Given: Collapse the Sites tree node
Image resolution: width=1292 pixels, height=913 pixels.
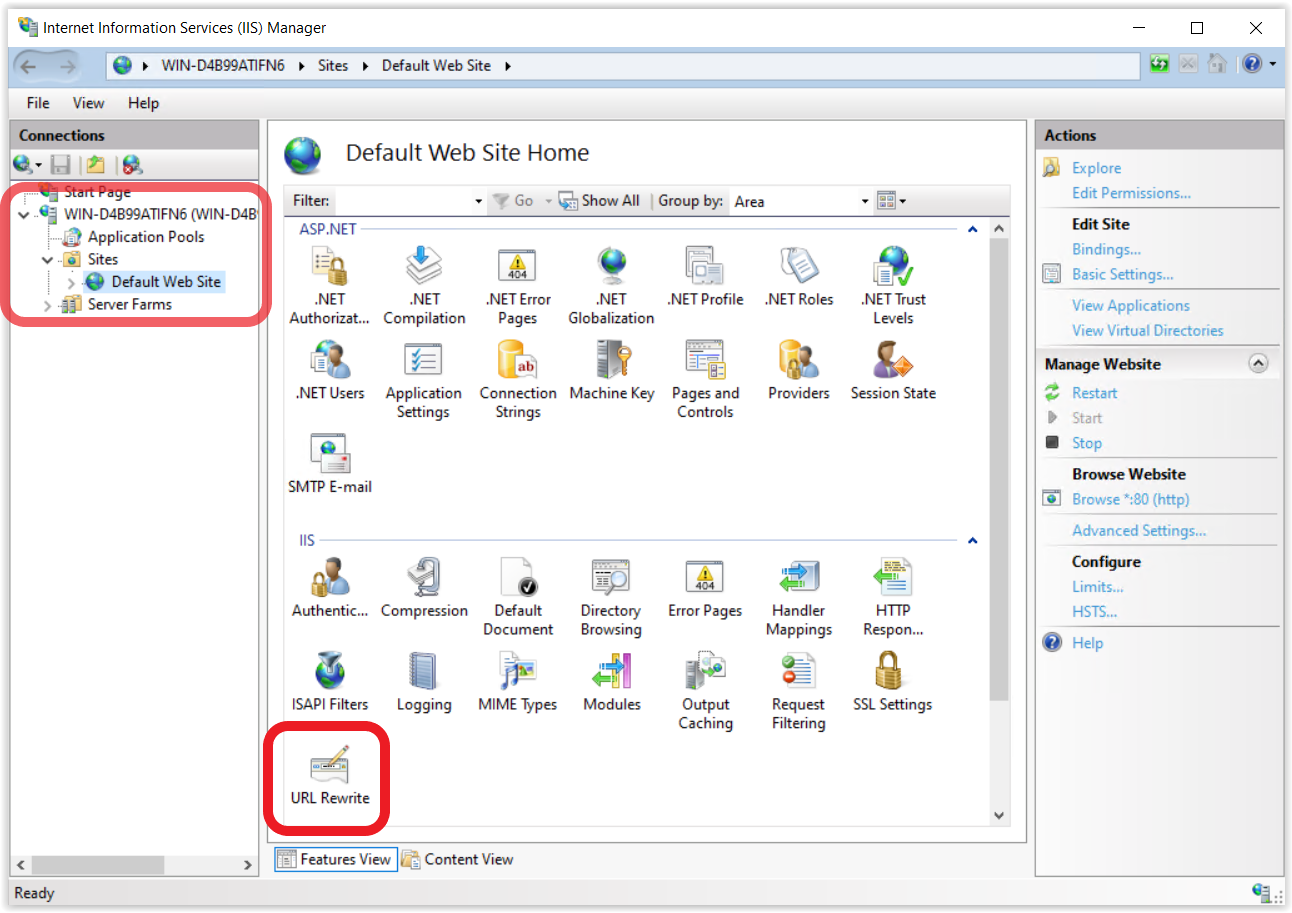Looking at the screenshot, I should coord(47,260).
